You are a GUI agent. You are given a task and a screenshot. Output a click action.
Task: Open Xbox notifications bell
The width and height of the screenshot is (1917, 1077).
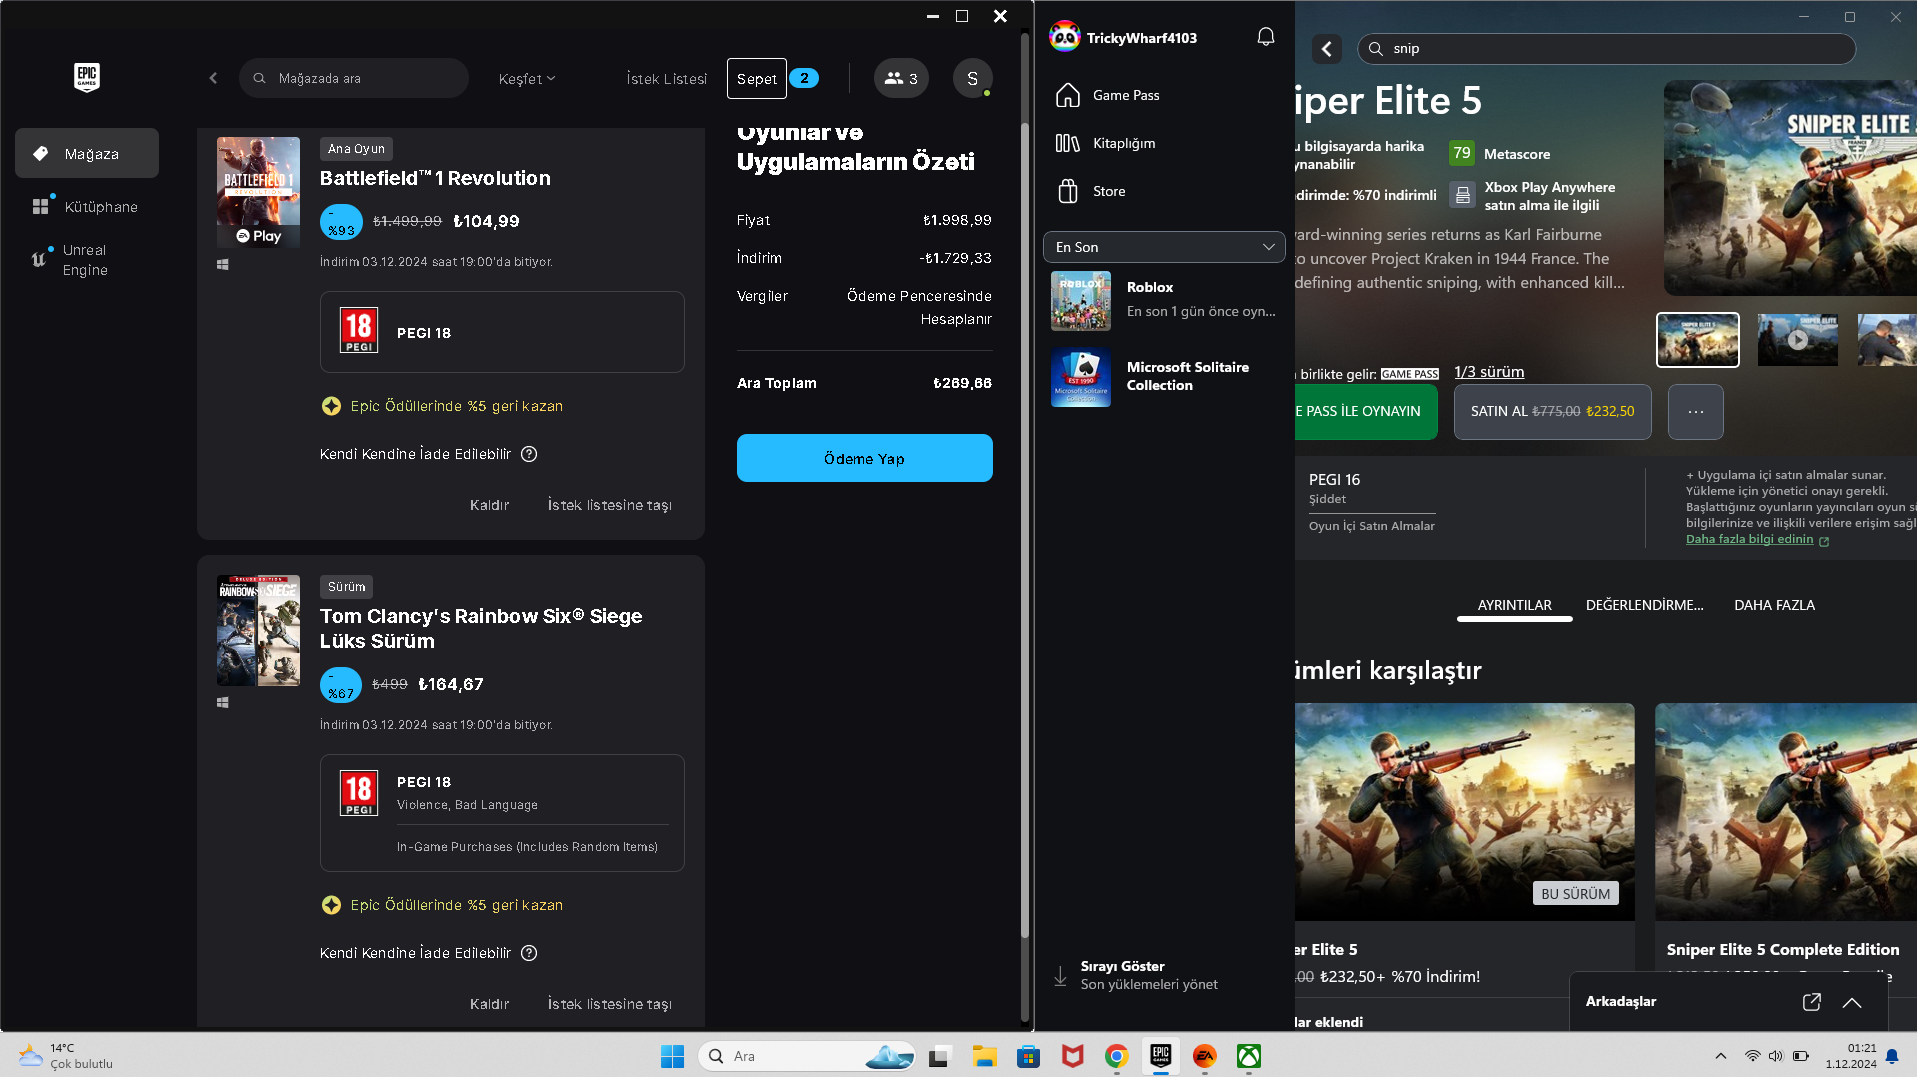click(1265, 37)
